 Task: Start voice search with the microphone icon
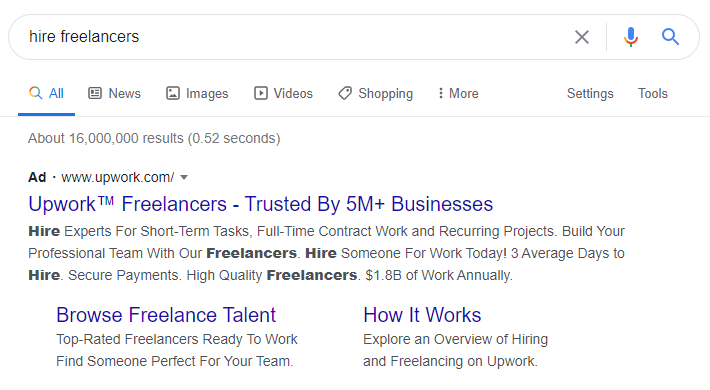point(630,37)
